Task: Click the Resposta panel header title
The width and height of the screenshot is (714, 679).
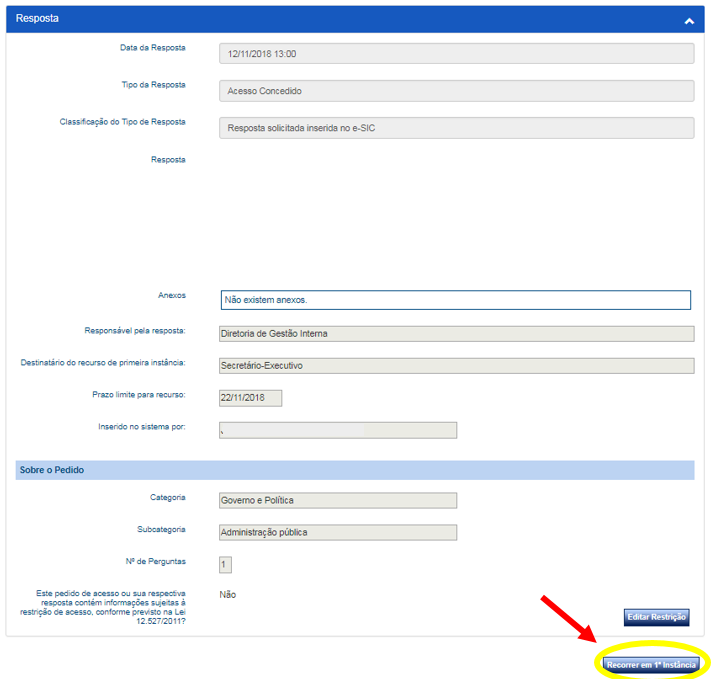Action: pyautogui.click(x=37, y=19)
